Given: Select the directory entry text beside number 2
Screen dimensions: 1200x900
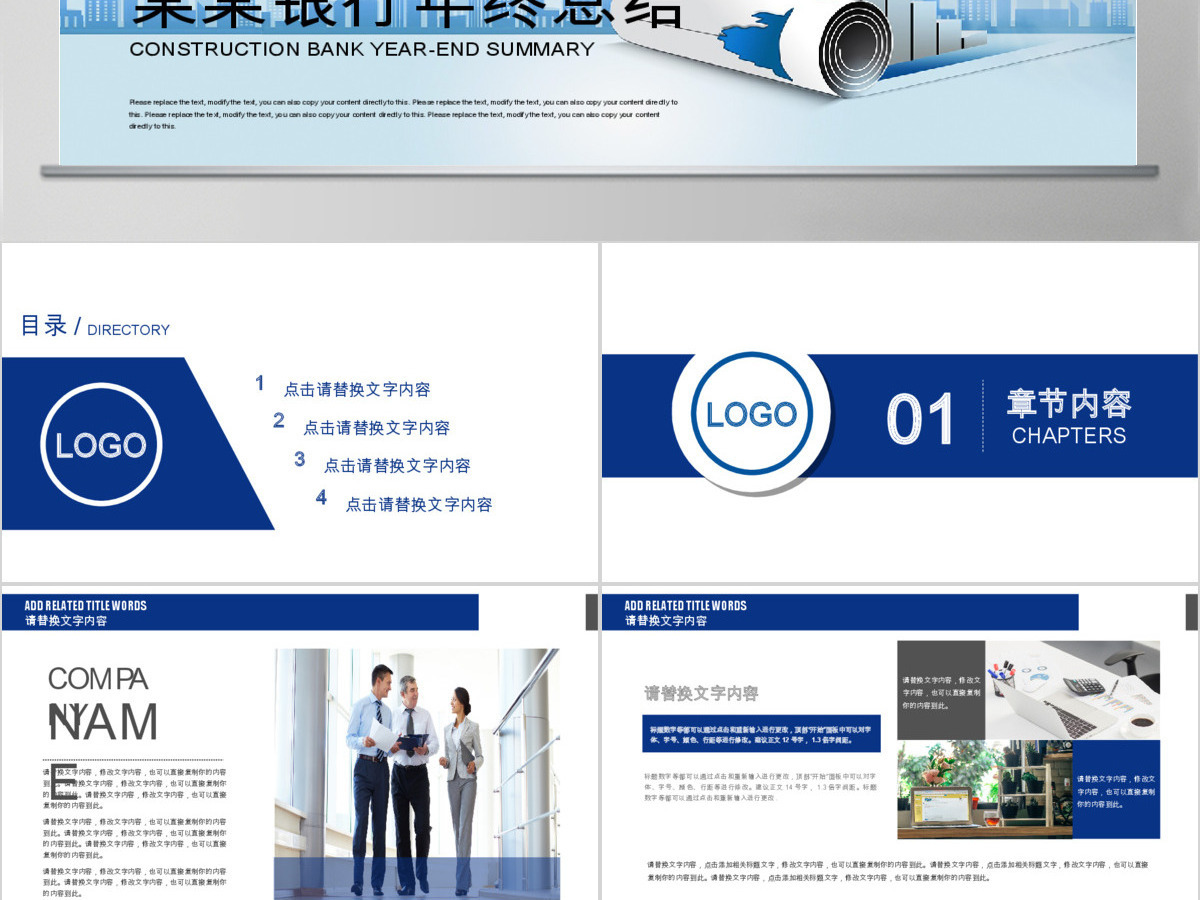Looking at the screenshot, I should (x=377, y=428).
